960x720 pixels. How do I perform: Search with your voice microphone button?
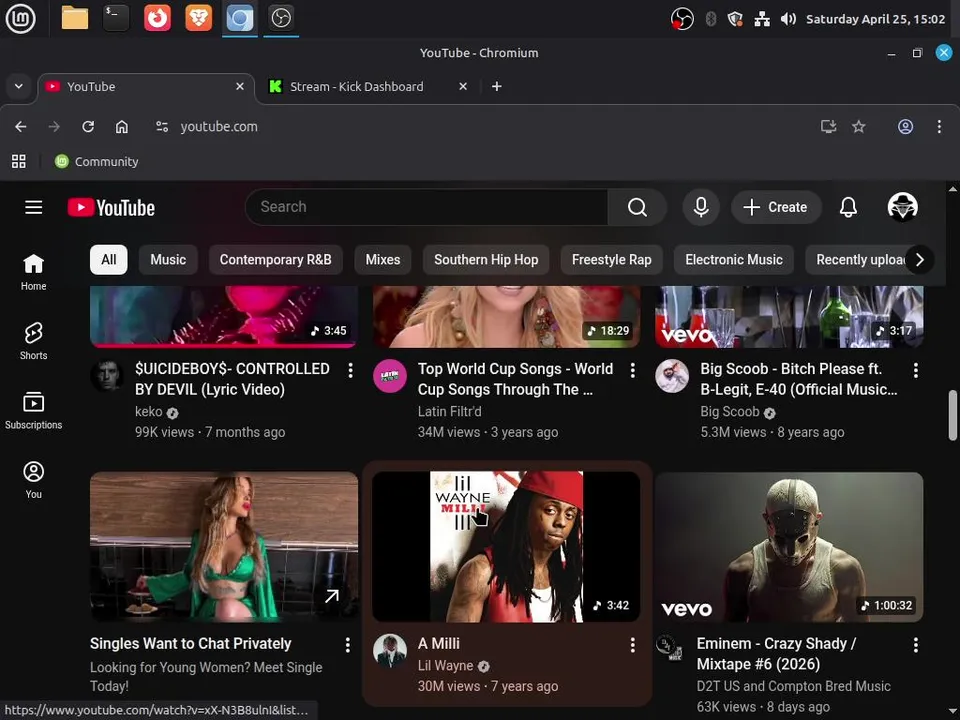click(701, 207)
